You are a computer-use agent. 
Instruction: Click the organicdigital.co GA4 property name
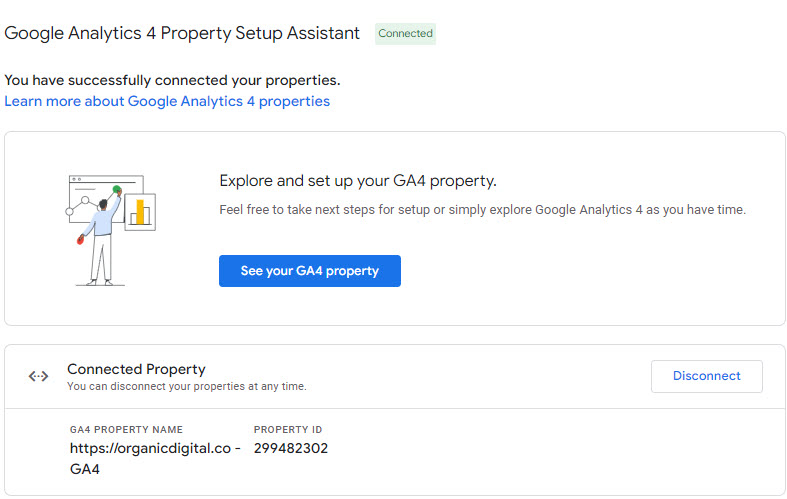tap(155, 458)
